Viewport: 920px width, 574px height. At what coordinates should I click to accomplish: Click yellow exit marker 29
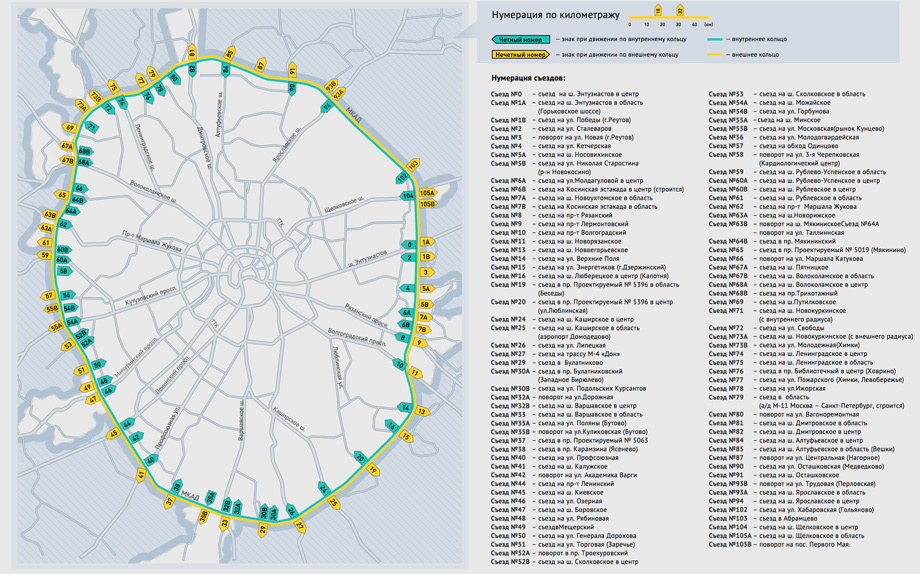point(262,529)
